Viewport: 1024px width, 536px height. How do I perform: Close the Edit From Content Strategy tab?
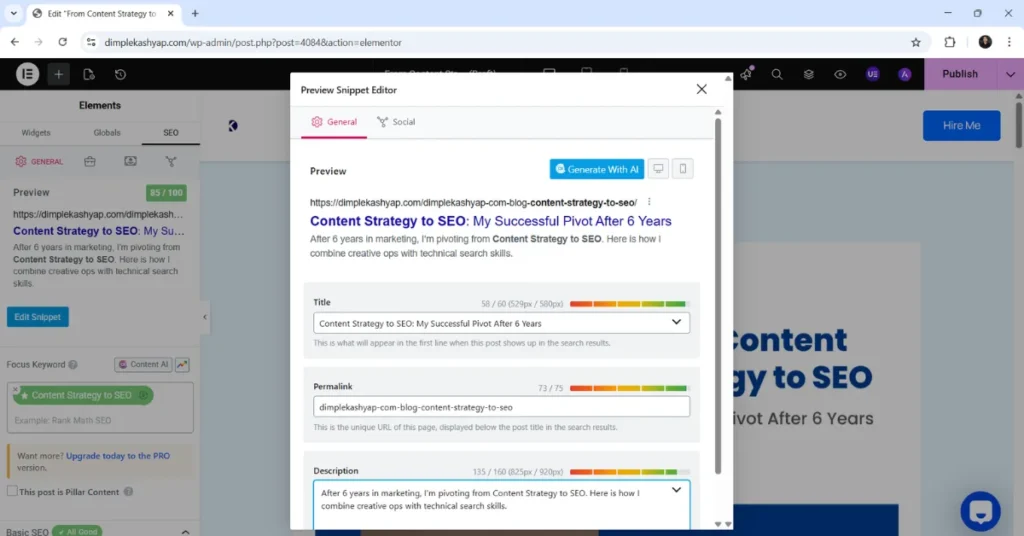(170, 13)
